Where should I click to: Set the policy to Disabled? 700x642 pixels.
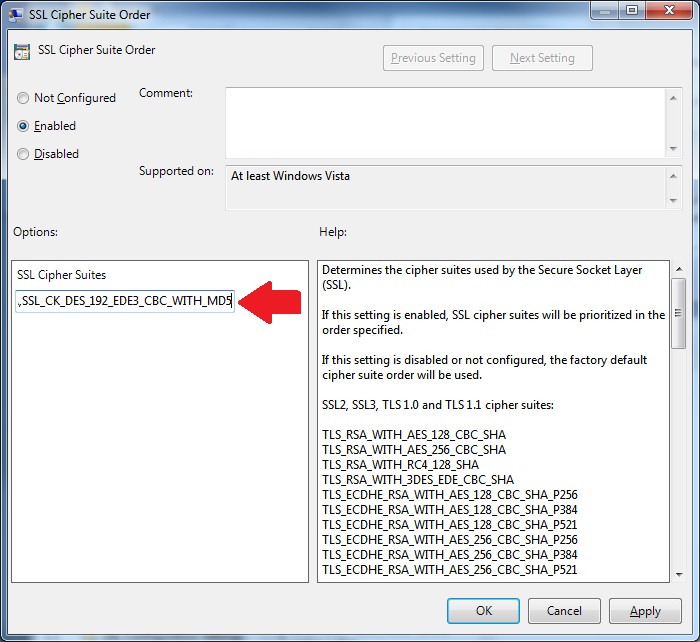(23, 154)
